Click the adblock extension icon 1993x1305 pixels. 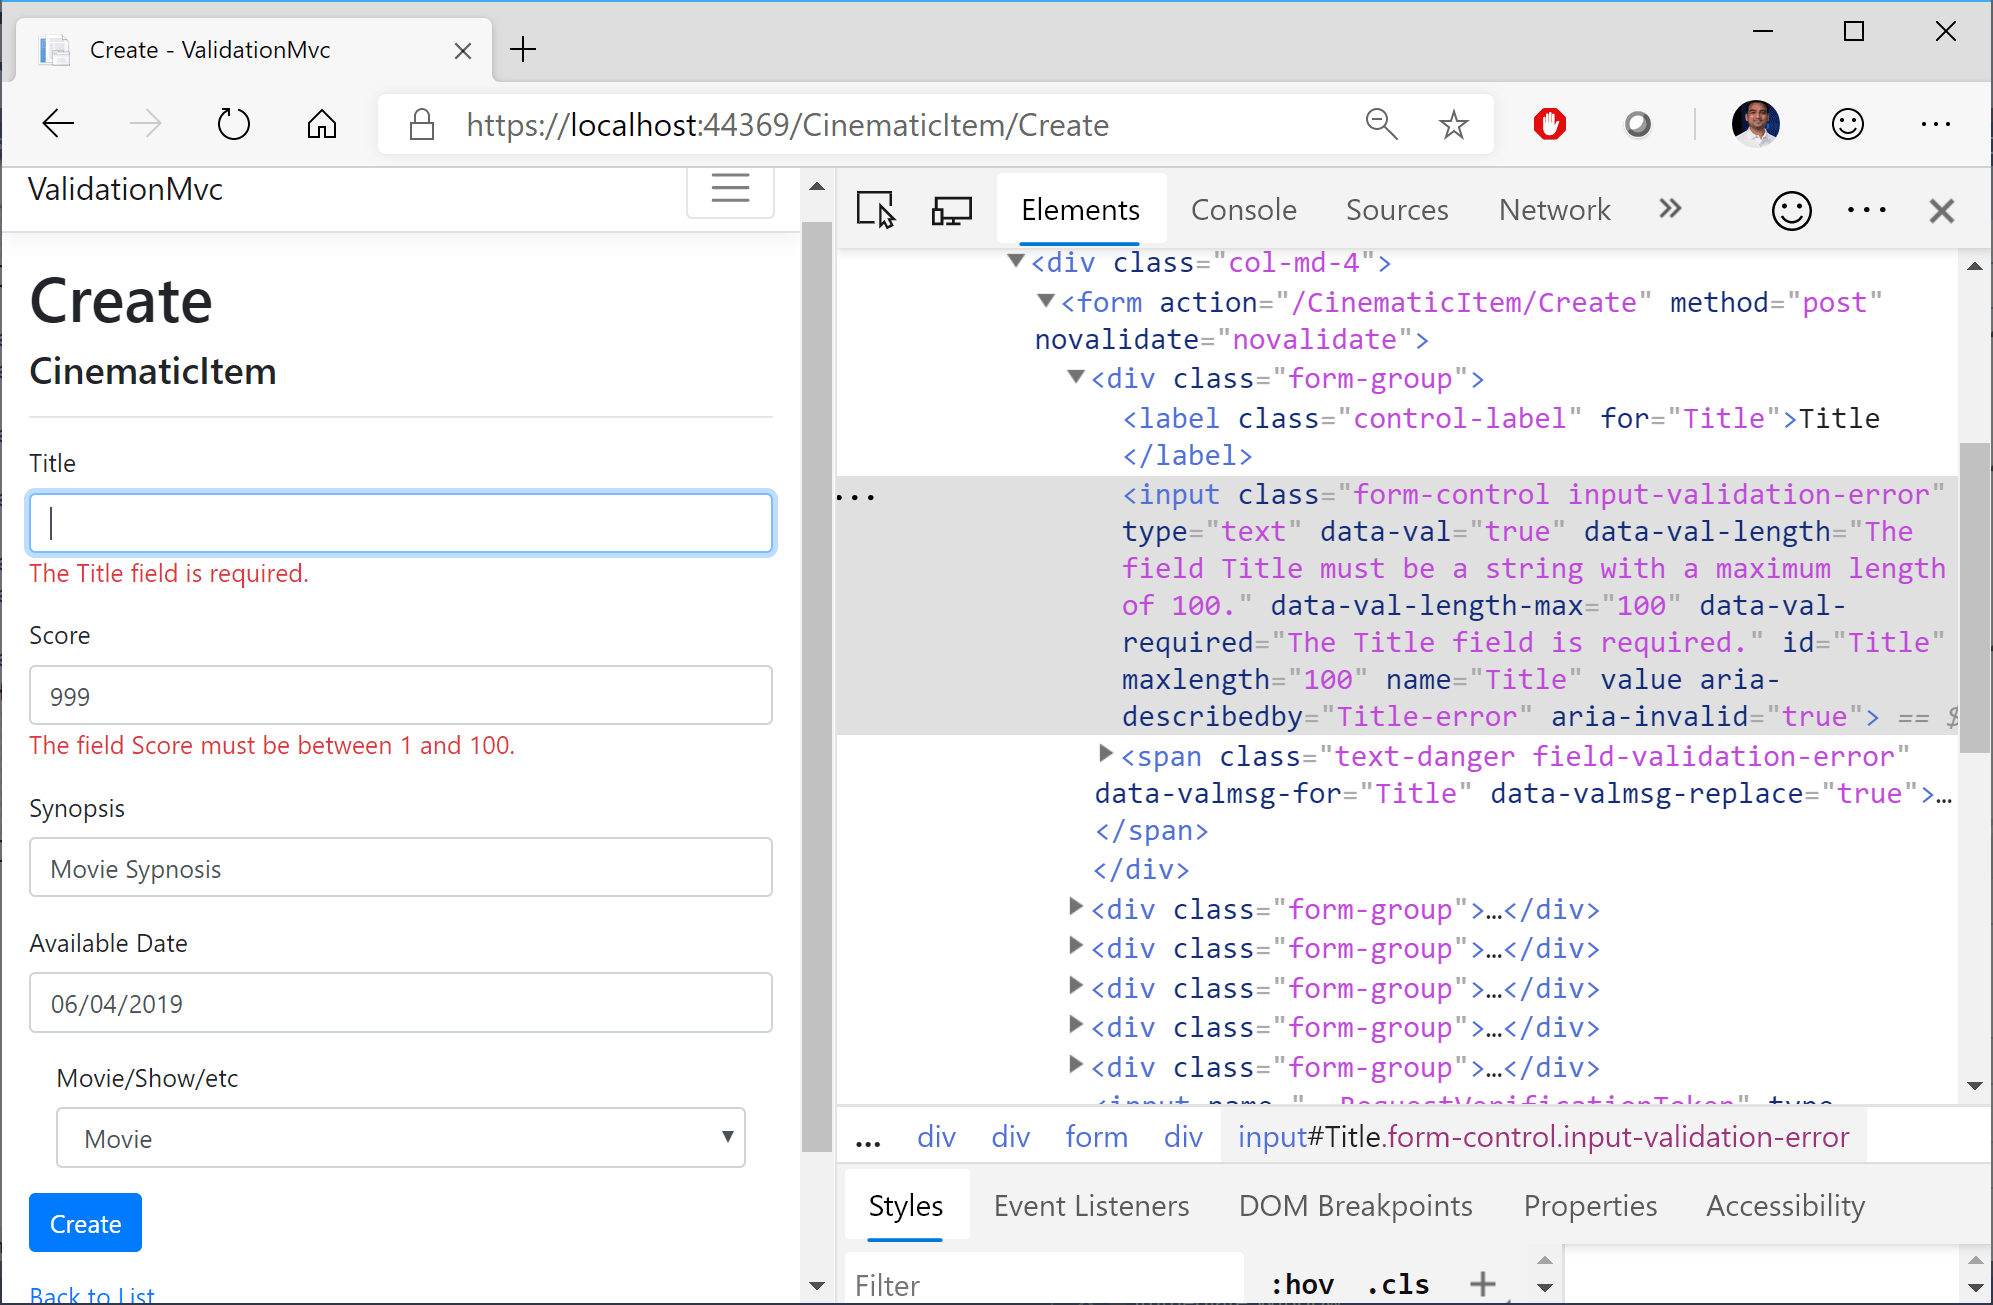tap(1549, 123)
